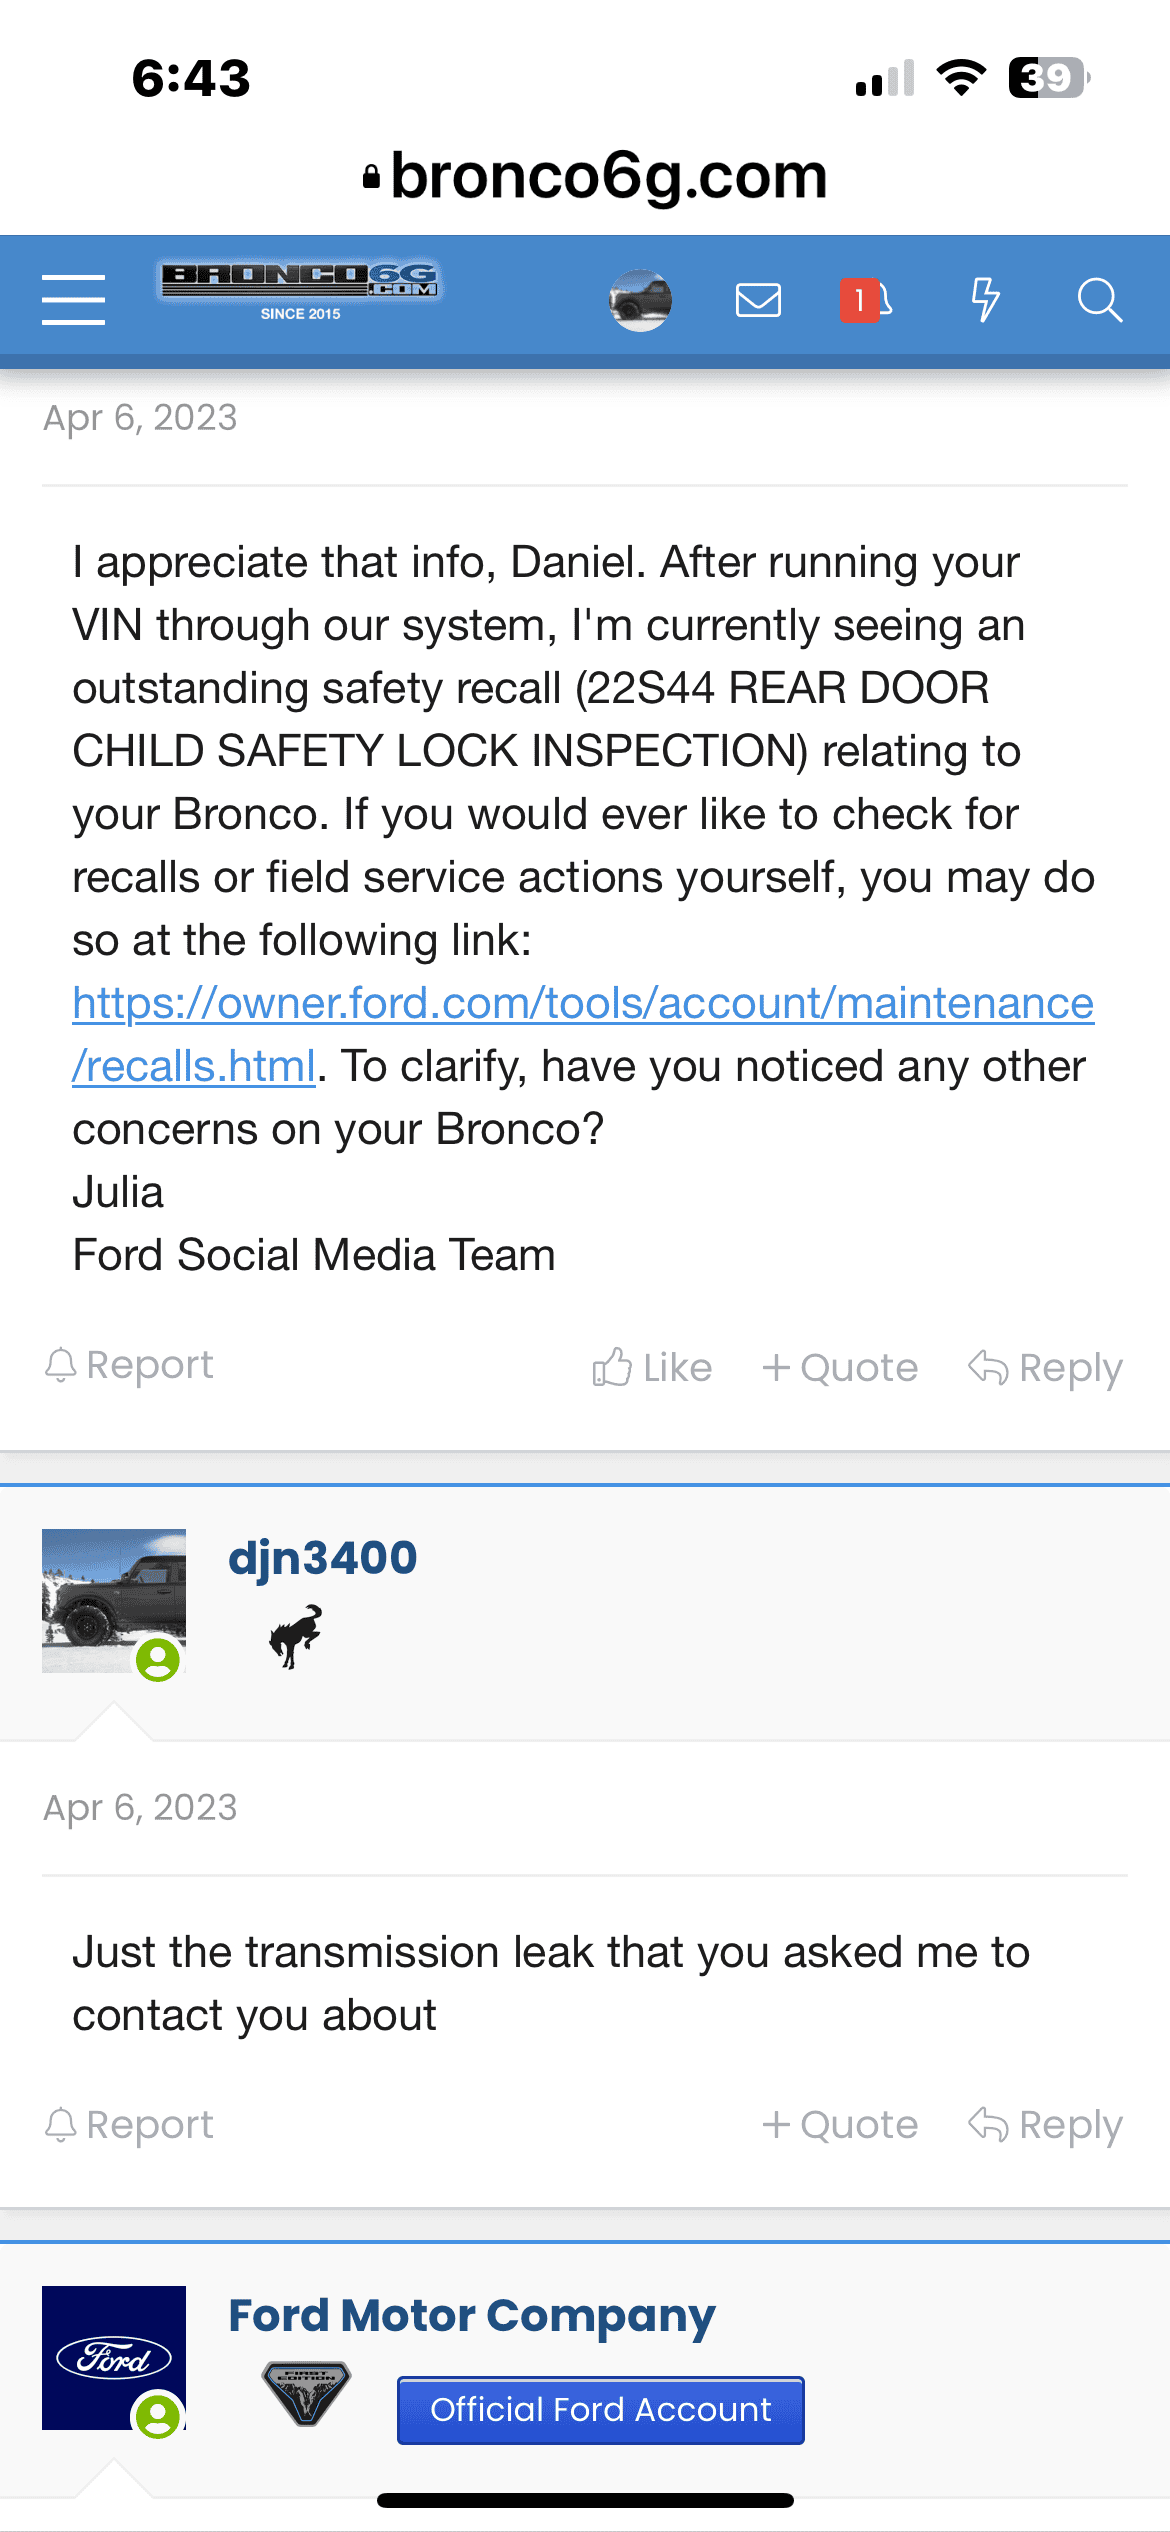Open the user account avatar menu
Image resolution: width=1170 pixels, height=2532 pixels.
(640, 300)
